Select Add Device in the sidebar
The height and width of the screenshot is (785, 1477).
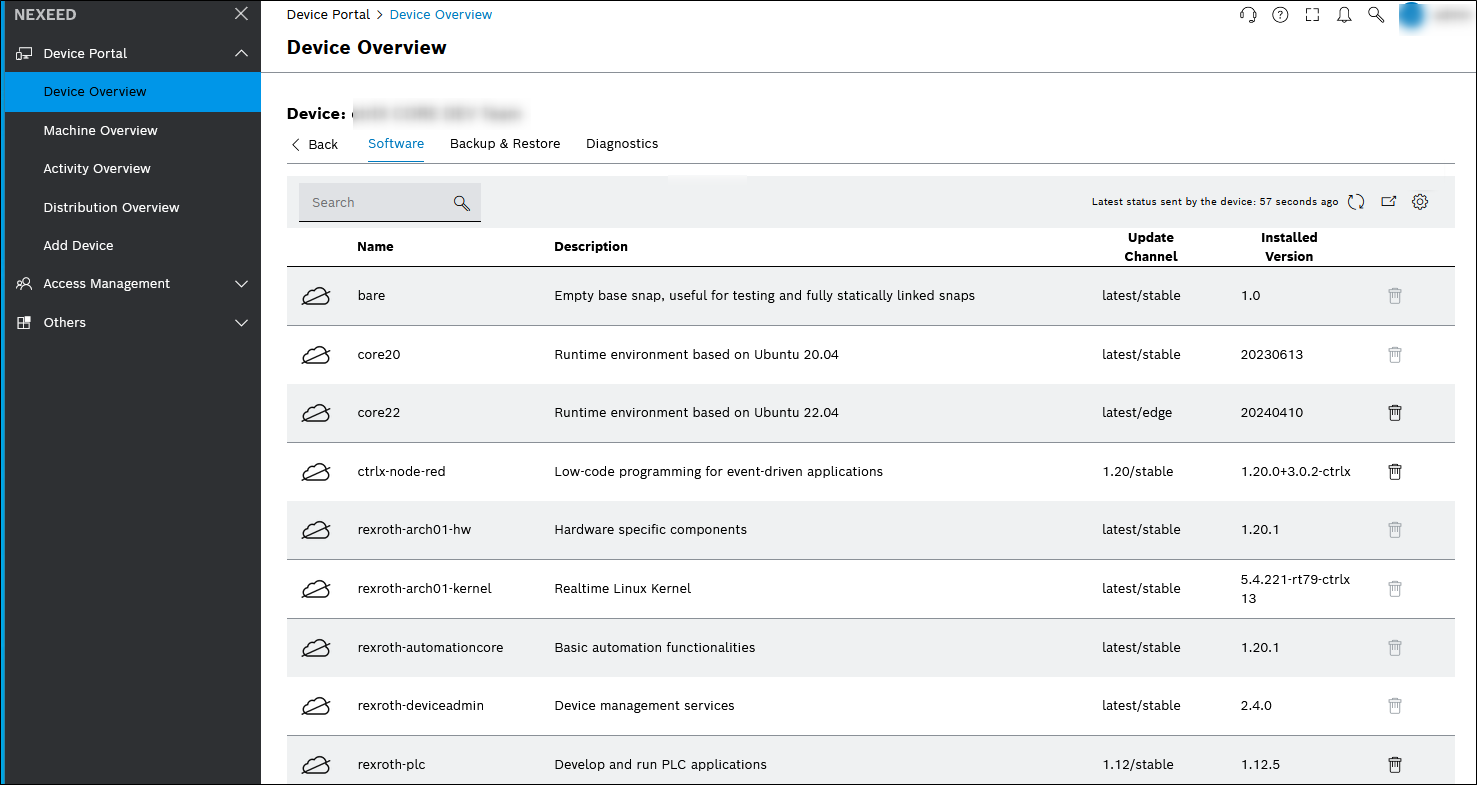coord(78,245)
